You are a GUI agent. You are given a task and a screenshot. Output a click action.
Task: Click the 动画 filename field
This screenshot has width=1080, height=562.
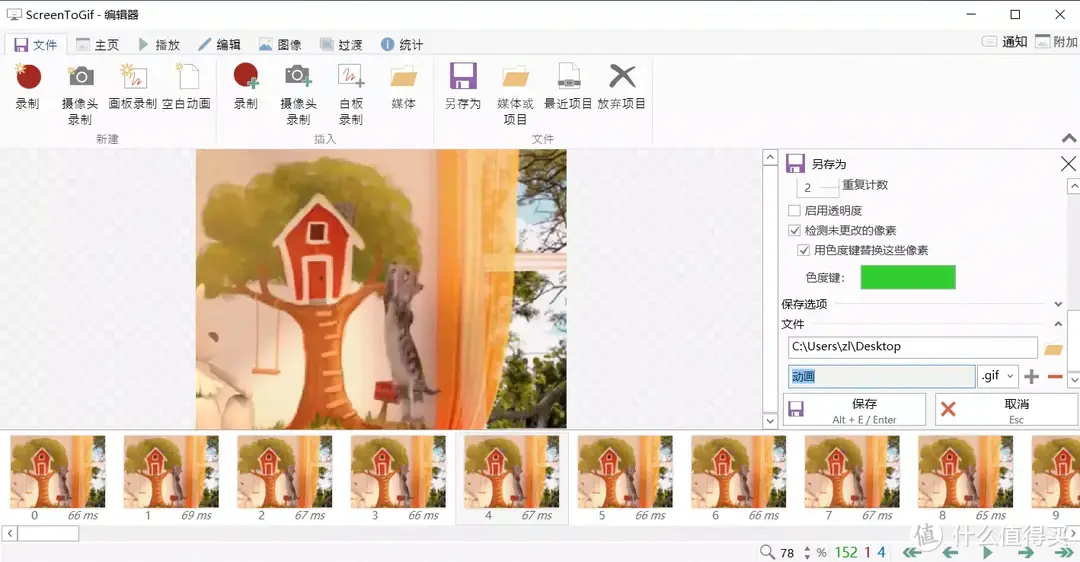[x=882, y=377]
